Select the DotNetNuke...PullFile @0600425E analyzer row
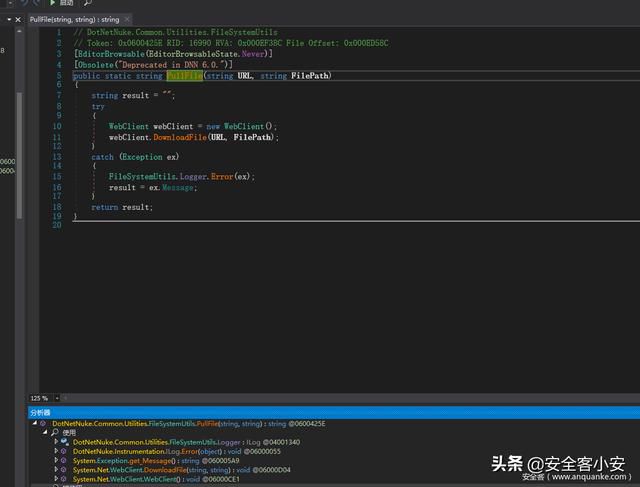The image size is (640, 487). (189, 424)
